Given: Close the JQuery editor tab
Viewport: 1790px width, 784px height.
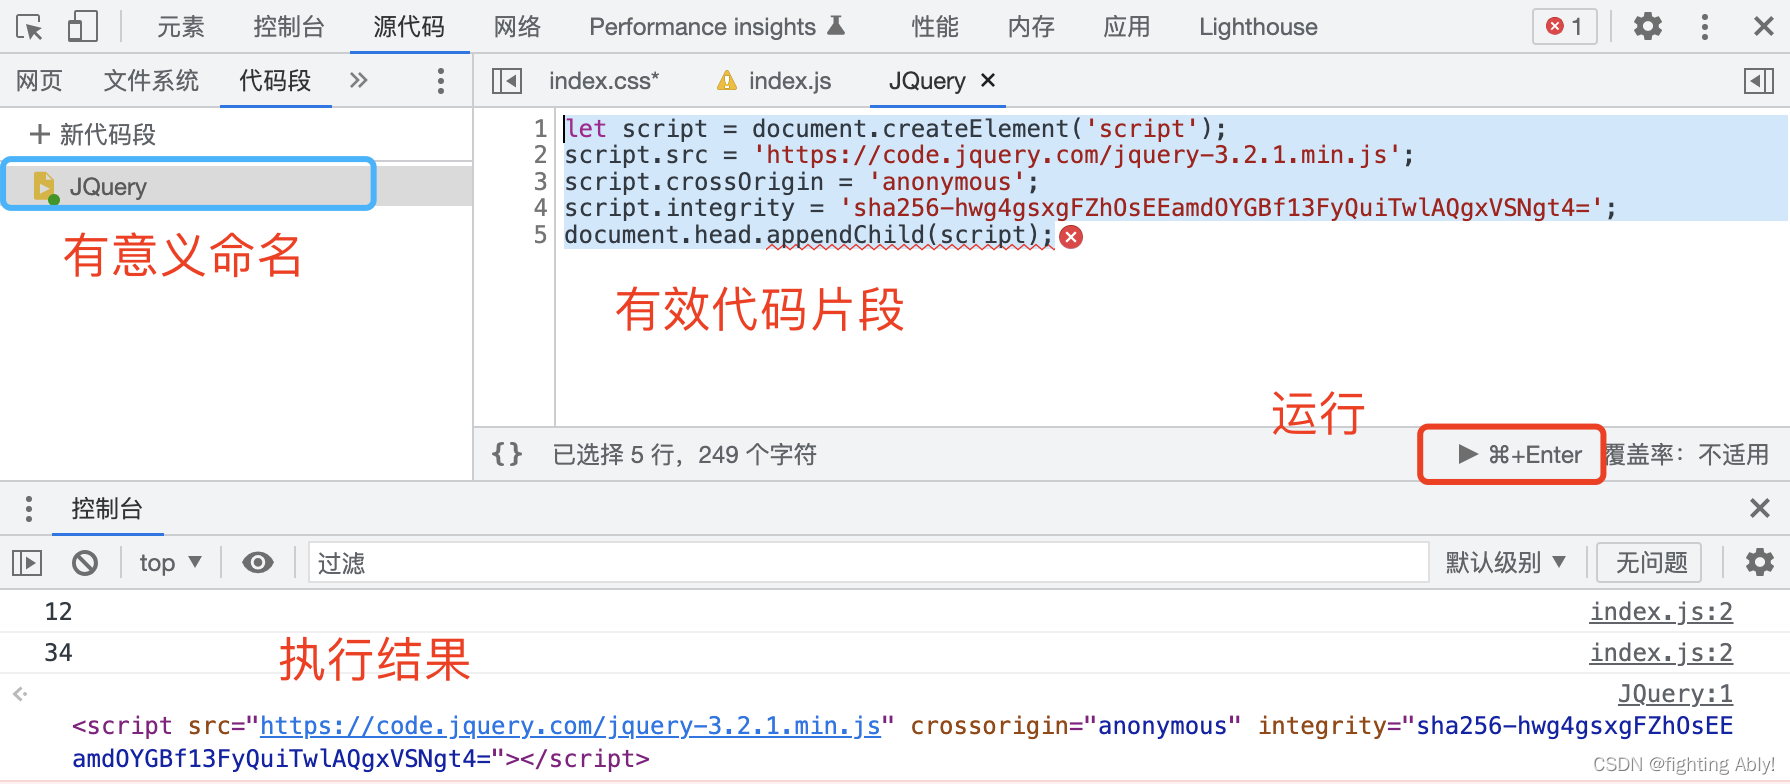Looking at the screenshot, I should (x=988, y=80).
